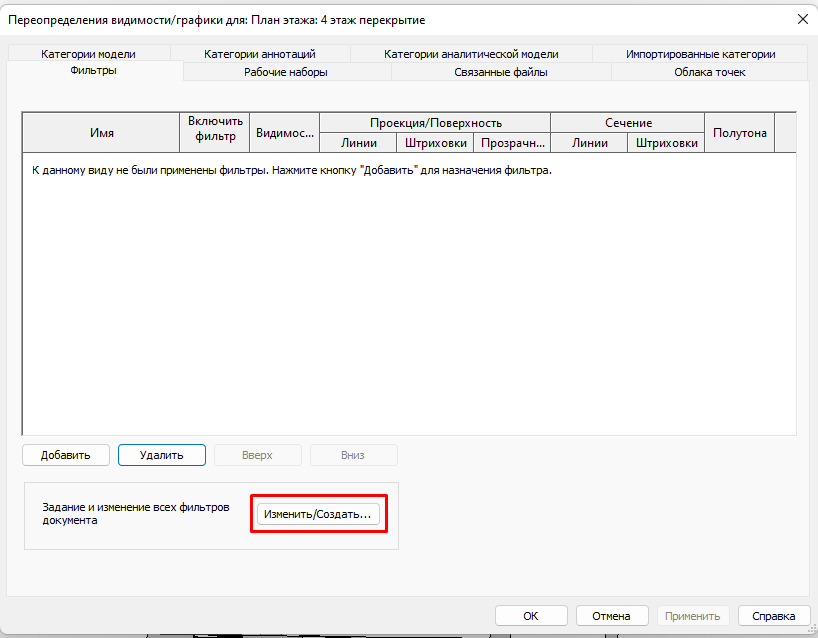The image size is (818, 638).
Task: Click the Добавить button to add filter
Action: point(66,455)
